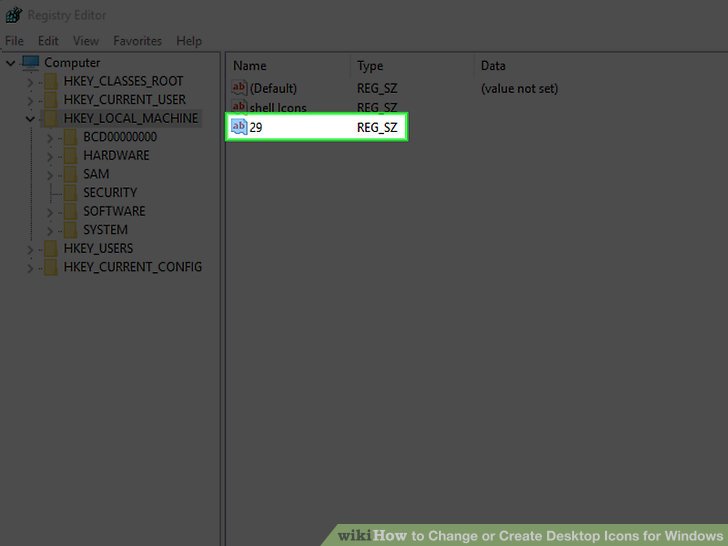
Task: Expand the SAM chevron
Action: click(x=50, y=175)
